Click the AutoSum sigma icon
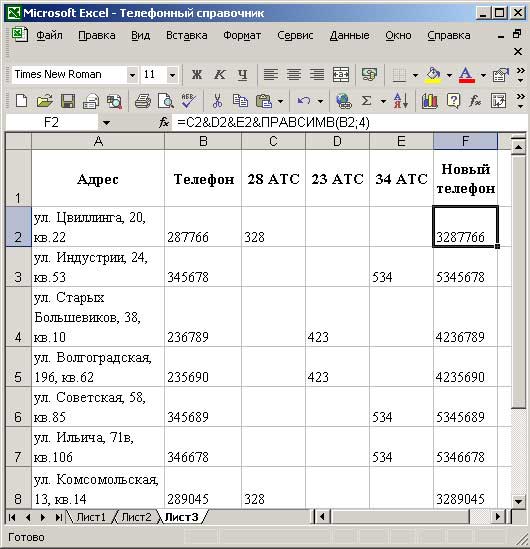Screen dimensions: 530x549 366,101
